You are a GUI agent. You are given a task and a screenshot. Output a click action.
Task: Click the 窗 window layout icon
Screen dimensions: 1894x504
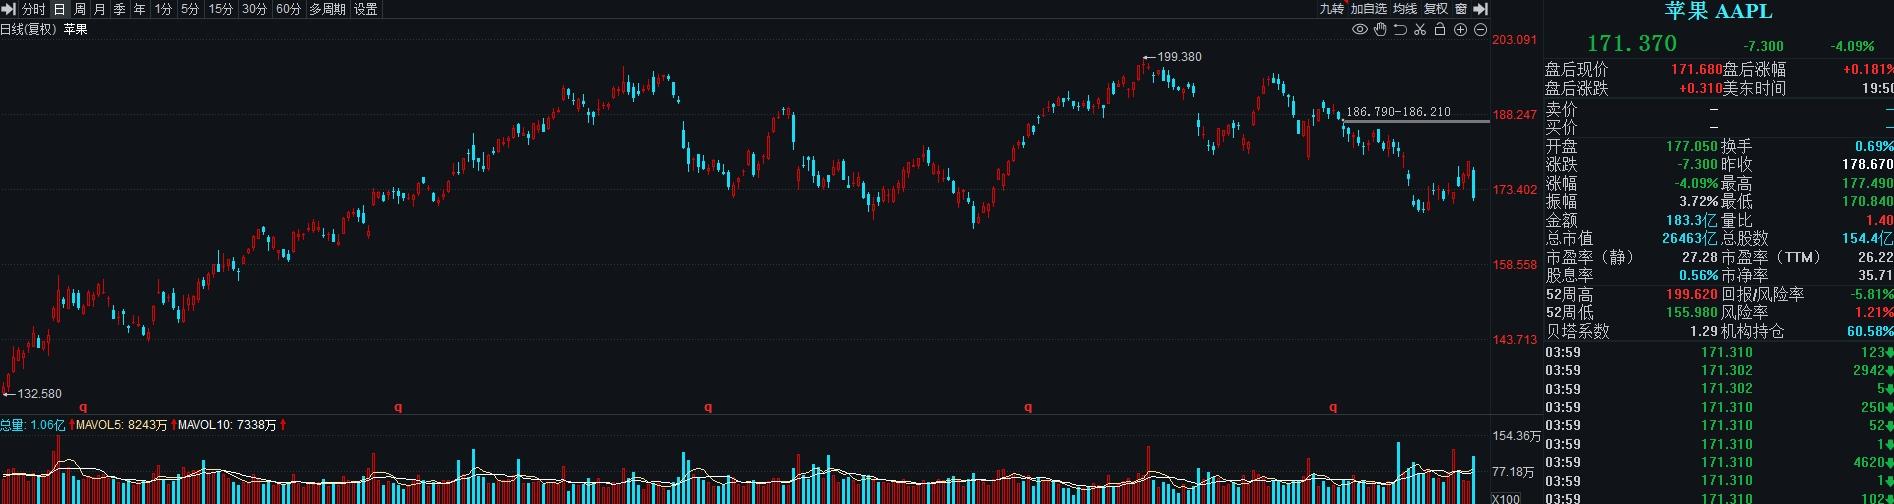(x=1461, y=9)
